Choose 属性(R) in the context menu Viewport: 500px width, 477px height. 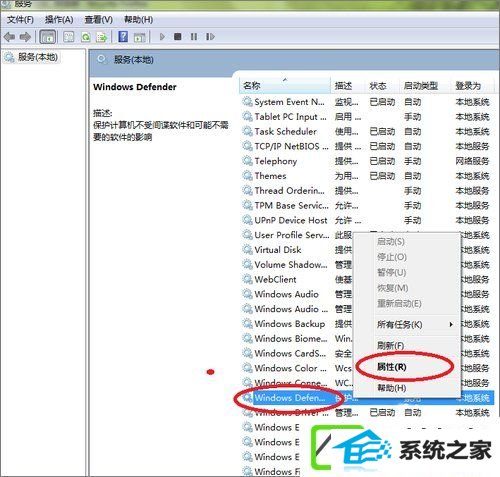tap(392, 367)
